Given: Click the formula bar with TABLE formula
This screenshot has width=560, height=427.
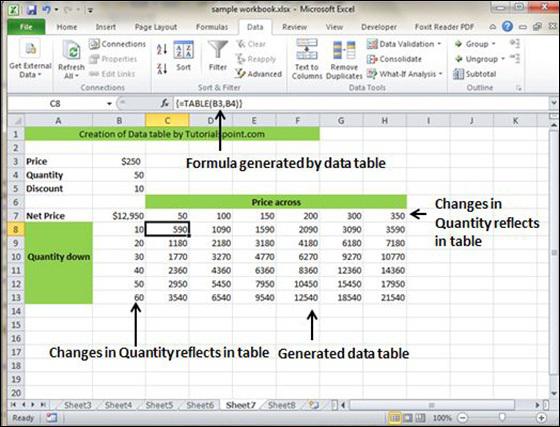Looking at the screenshot, I should click(361, 104).
